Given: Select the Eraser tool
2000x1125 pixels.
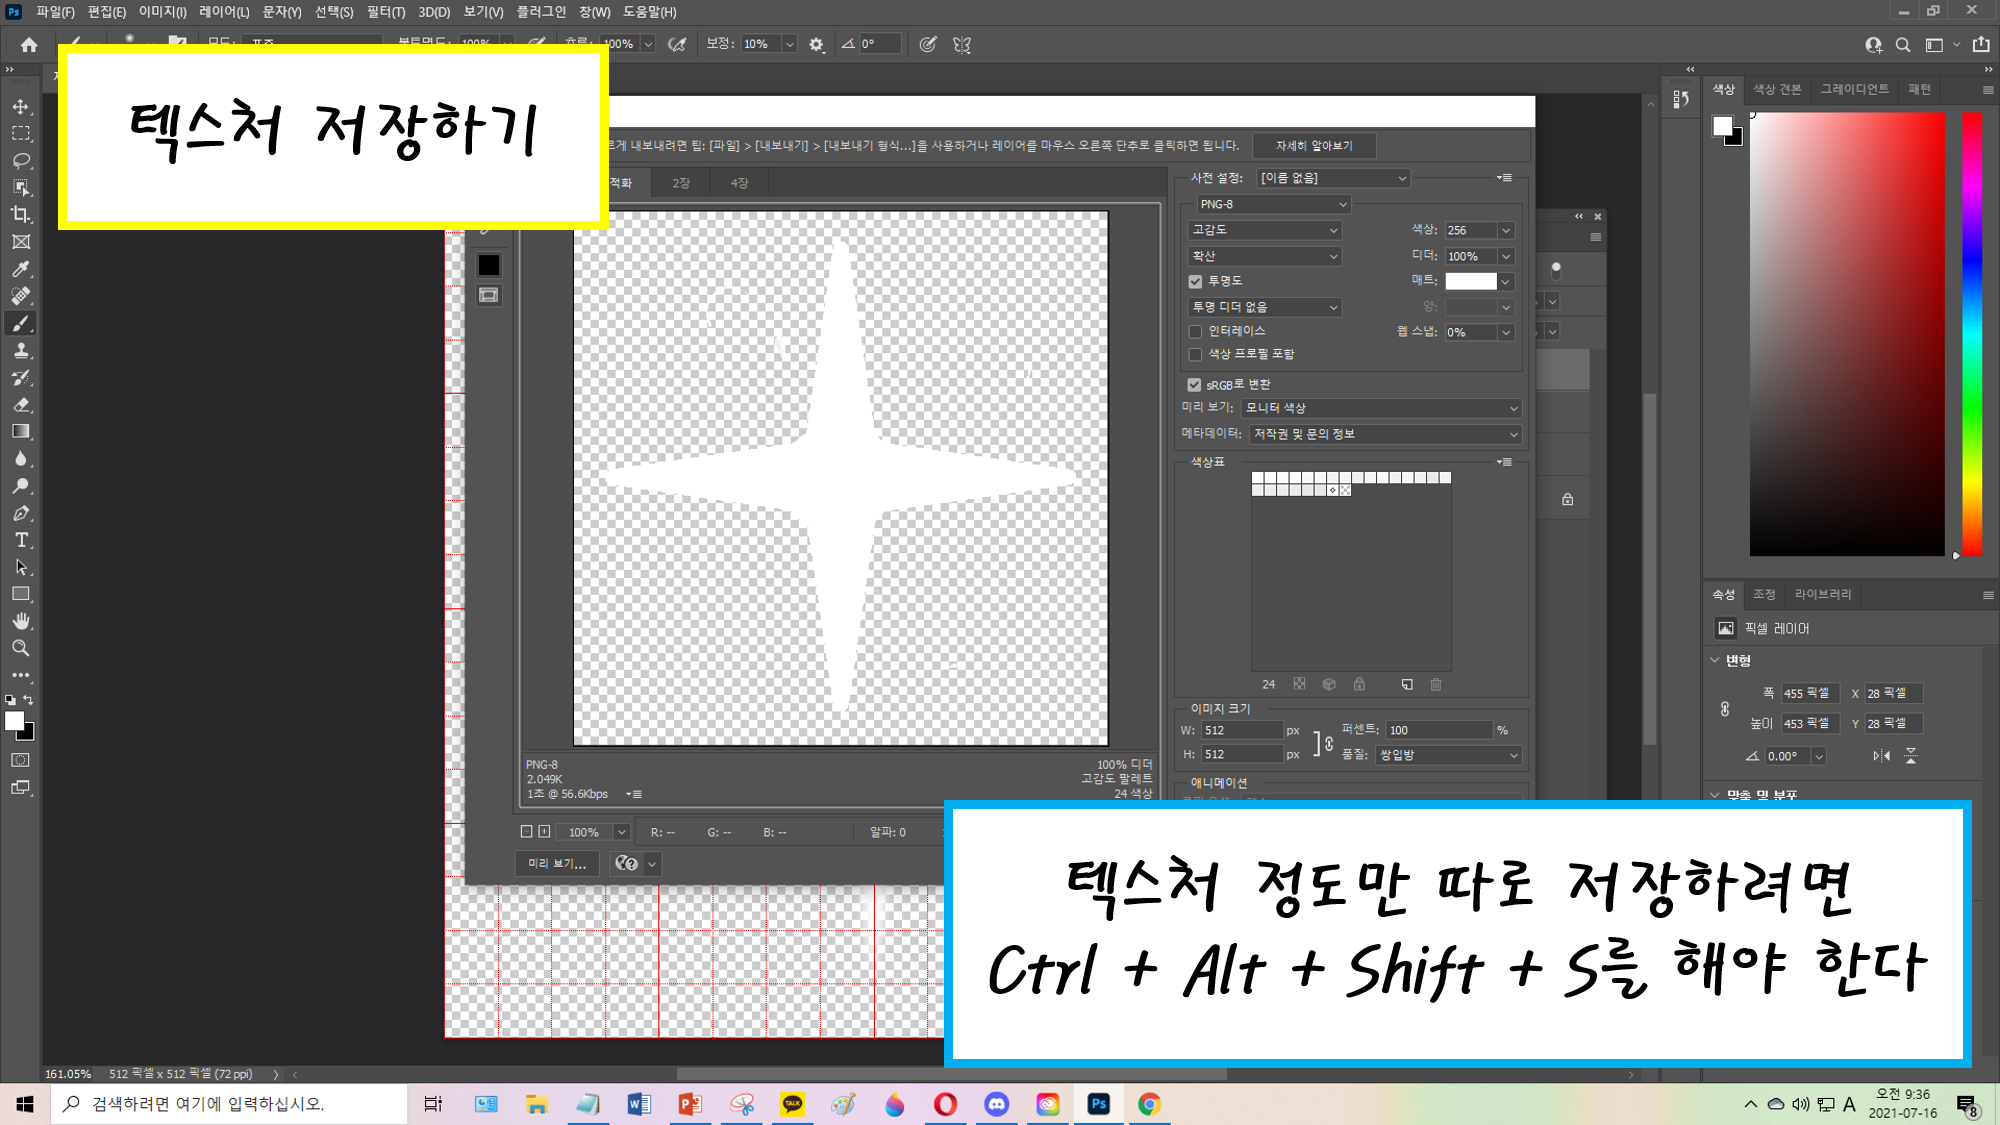Looking at the screenshot, I should click(x=21, y=405).
